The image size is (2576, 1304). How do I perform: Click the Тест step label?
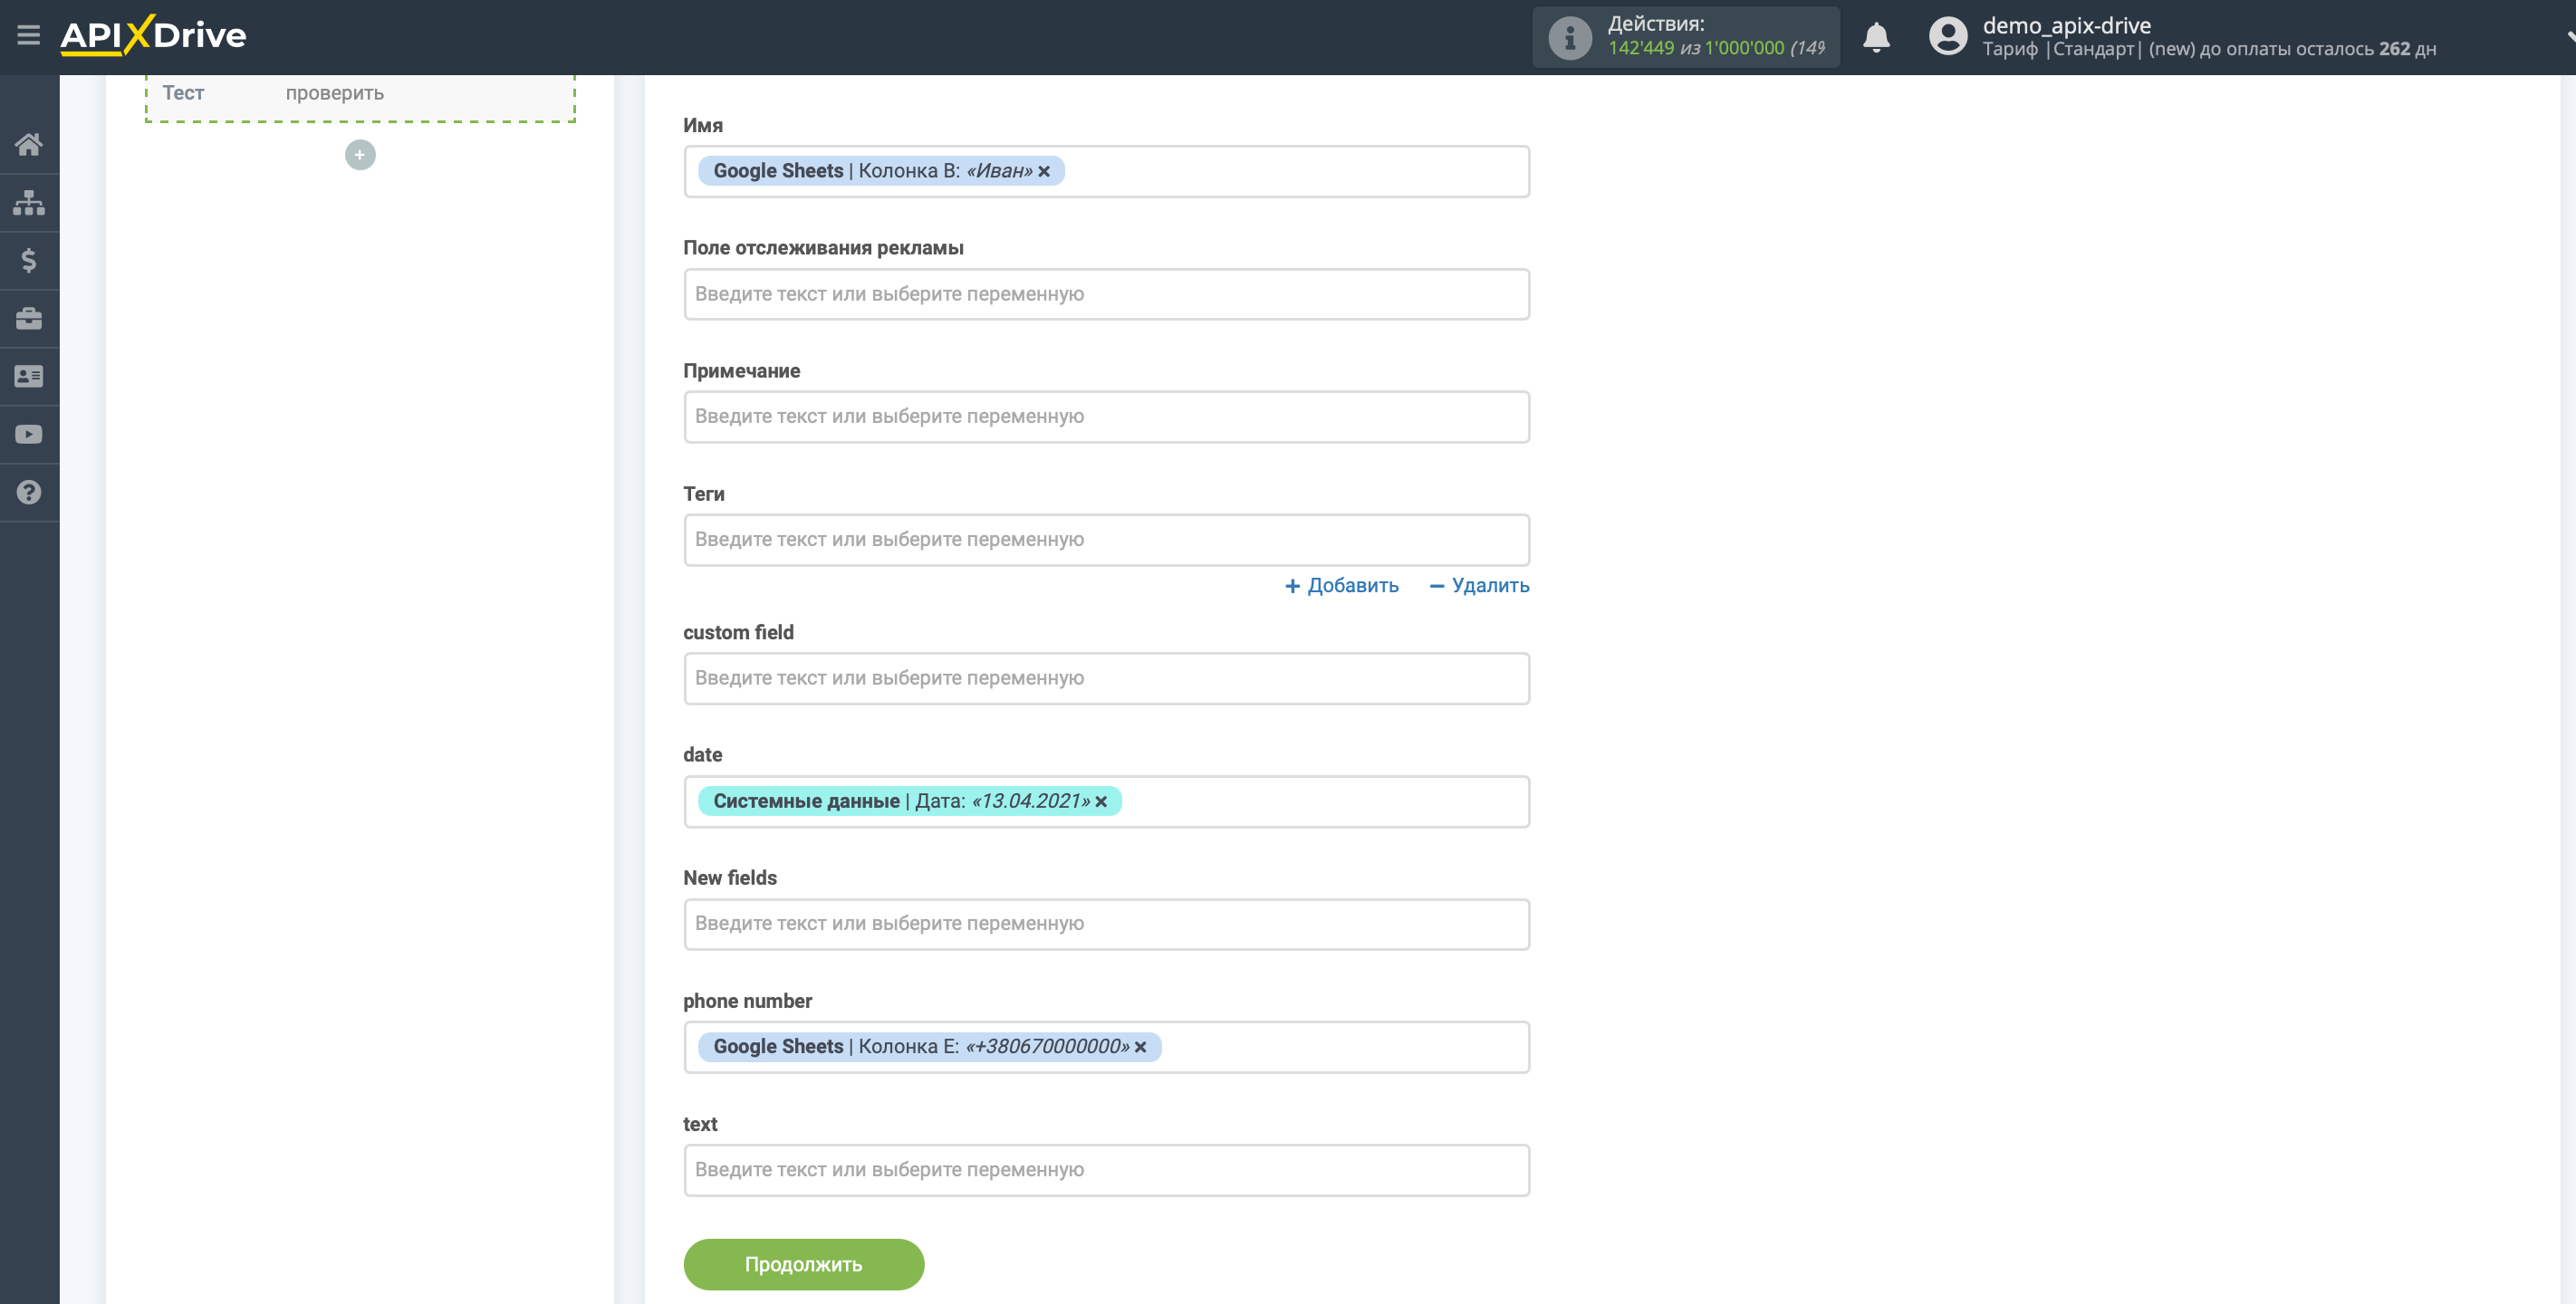(183, 93)
